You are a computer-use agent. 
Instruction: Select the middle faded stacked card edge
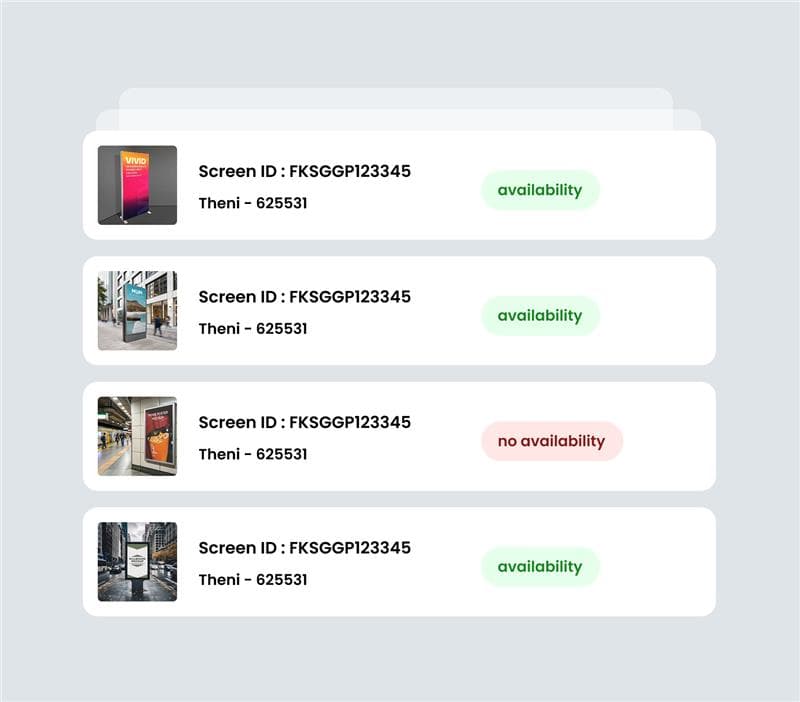[x=398, y=120]
